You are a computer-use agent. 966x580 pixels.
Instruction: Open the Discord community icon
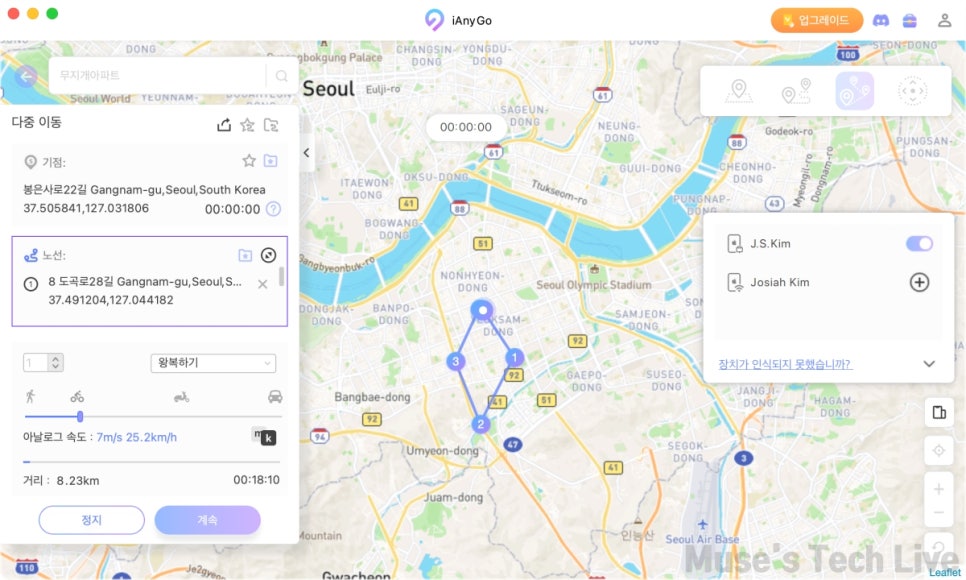tap(881, 20)
